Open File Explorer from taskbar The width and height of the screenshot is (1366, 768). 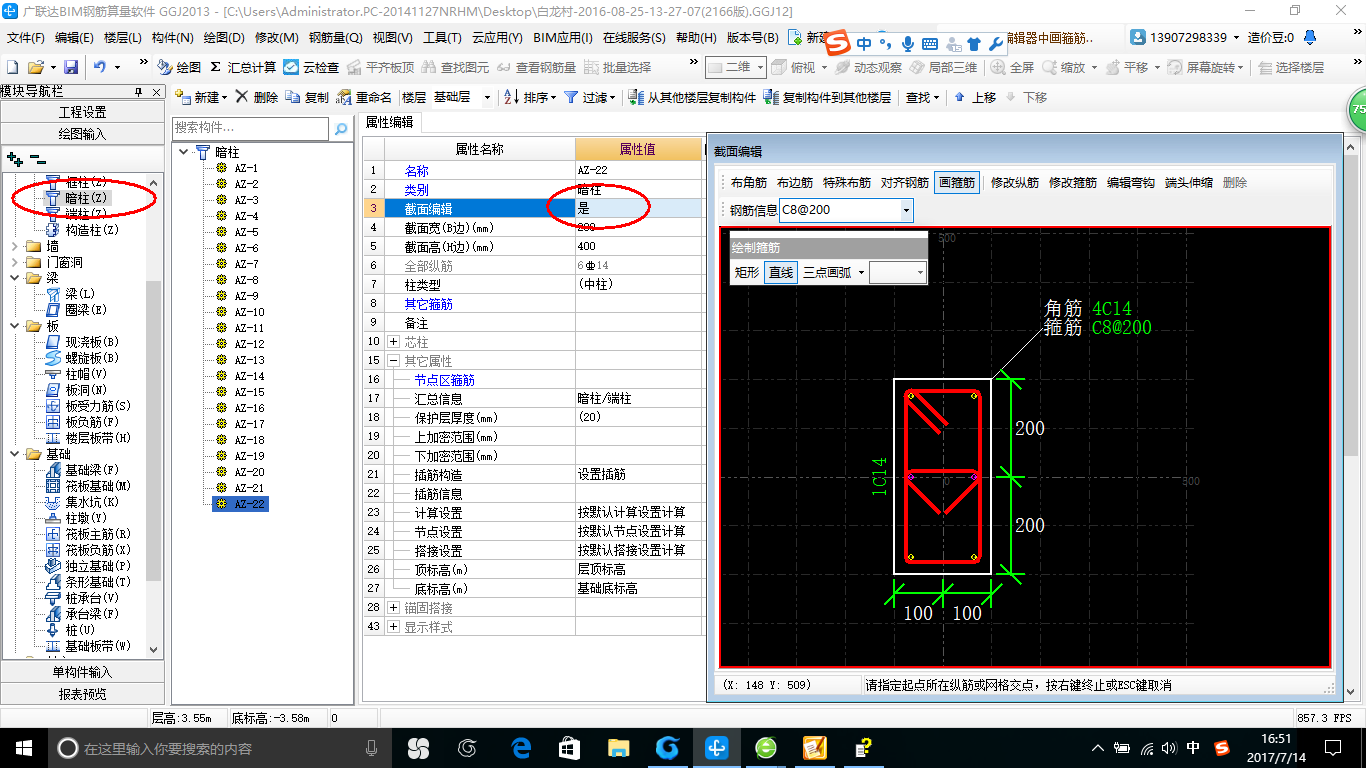point(619,747)
